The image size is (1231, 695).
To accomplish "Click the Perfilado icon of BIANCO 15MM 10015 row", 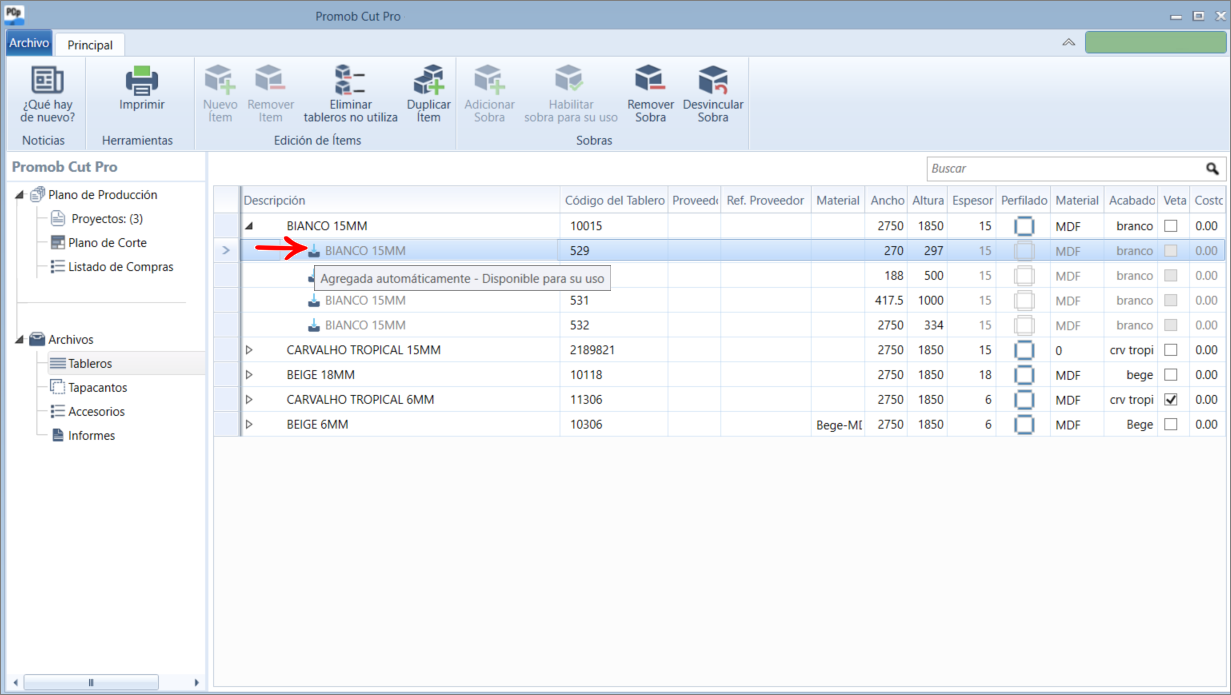I will [x=1024, y=226].
